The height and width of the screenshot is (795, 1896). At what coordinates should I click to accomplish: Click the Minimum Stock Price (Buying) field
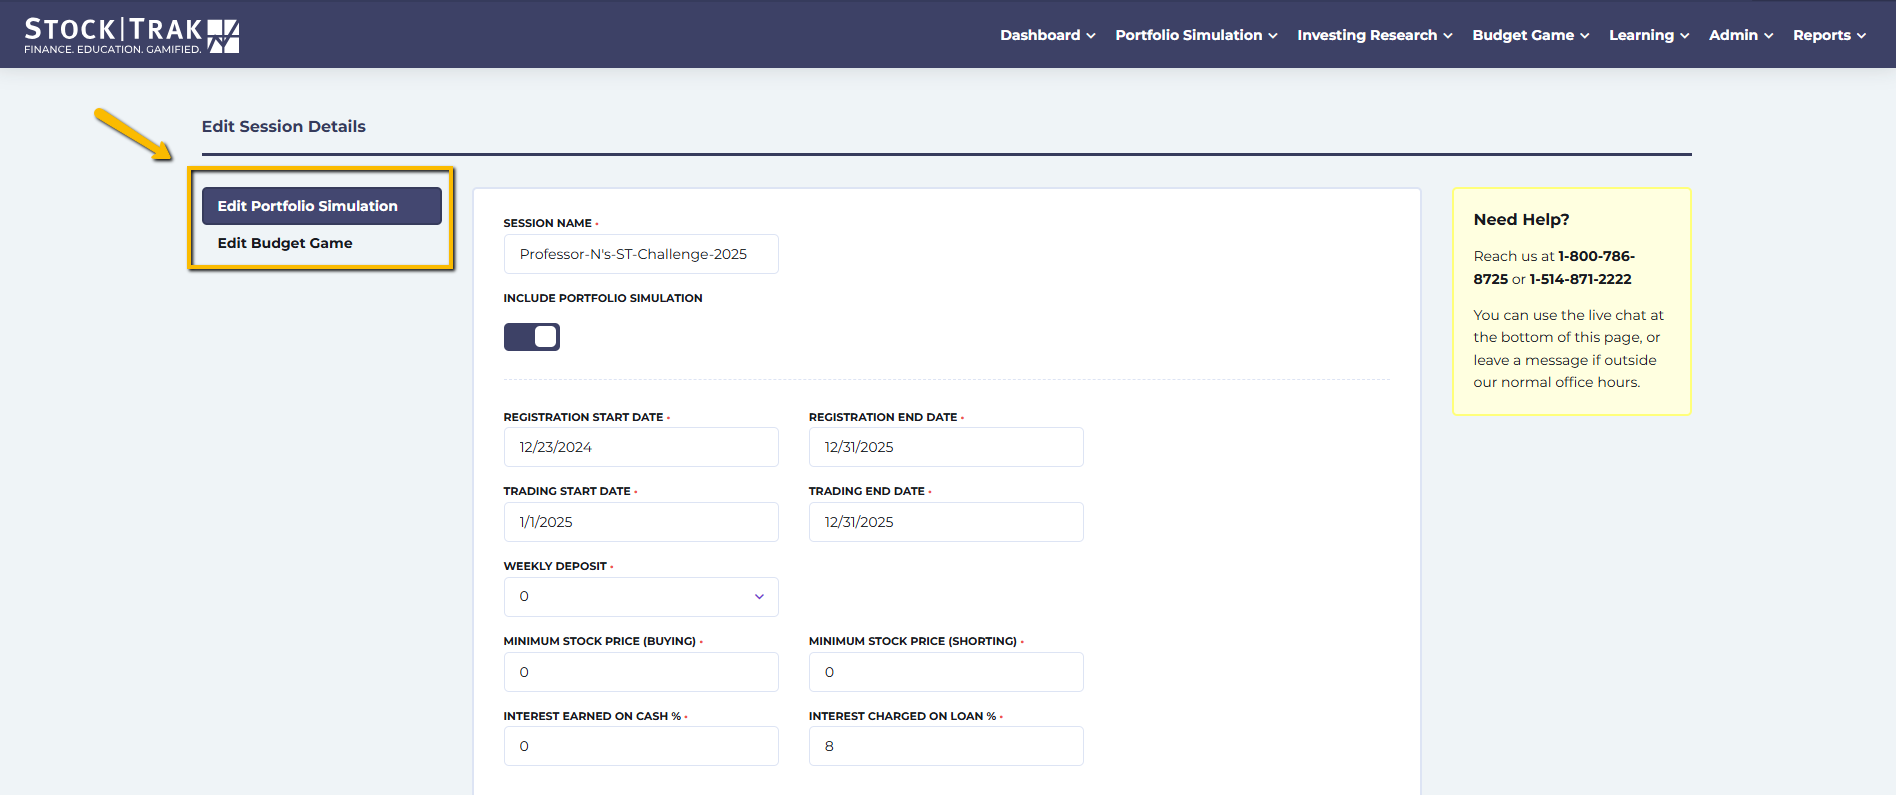point(641,672)
